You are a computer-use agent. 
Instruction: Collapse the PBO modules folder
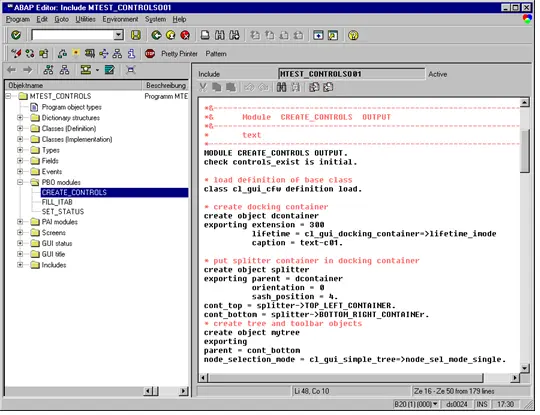(x=20, y=182)
